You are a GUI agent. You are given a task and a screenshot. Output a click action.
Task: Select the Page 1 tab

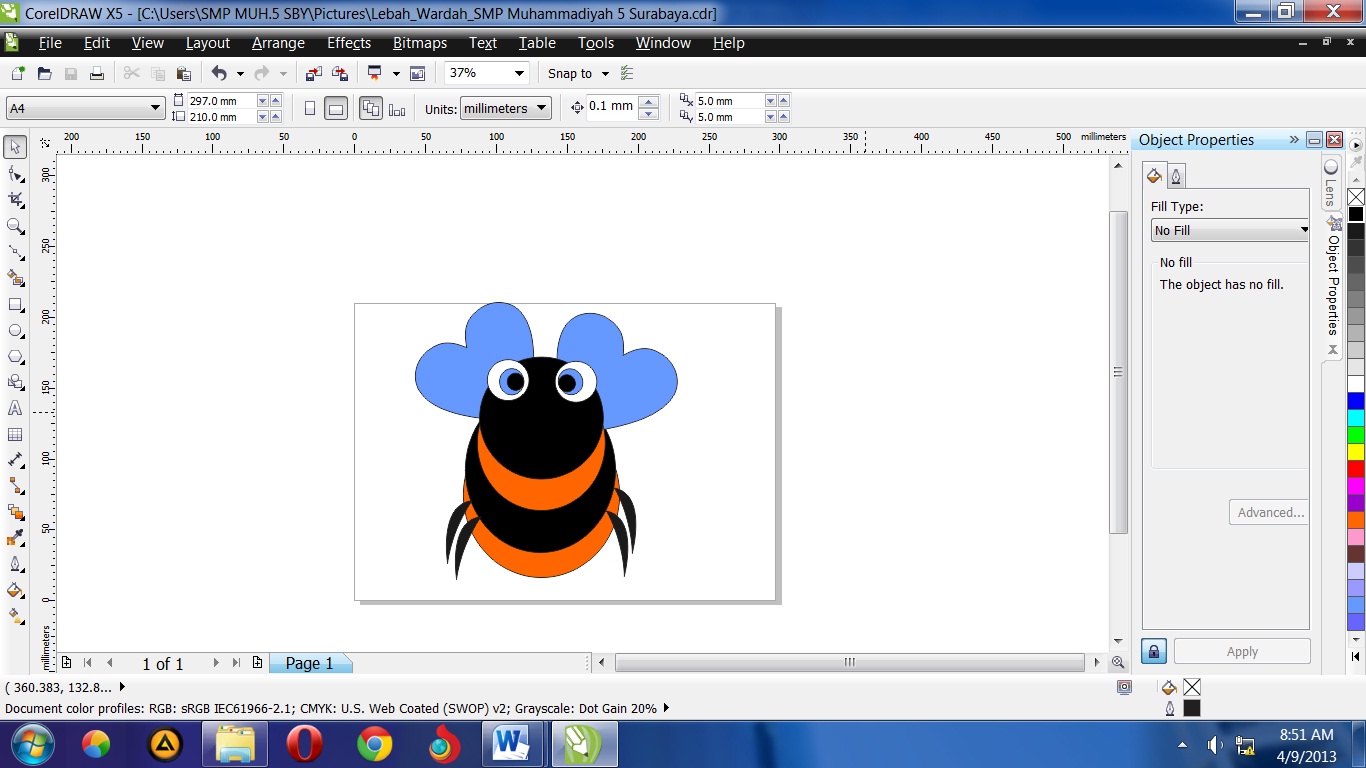(310, 663)
